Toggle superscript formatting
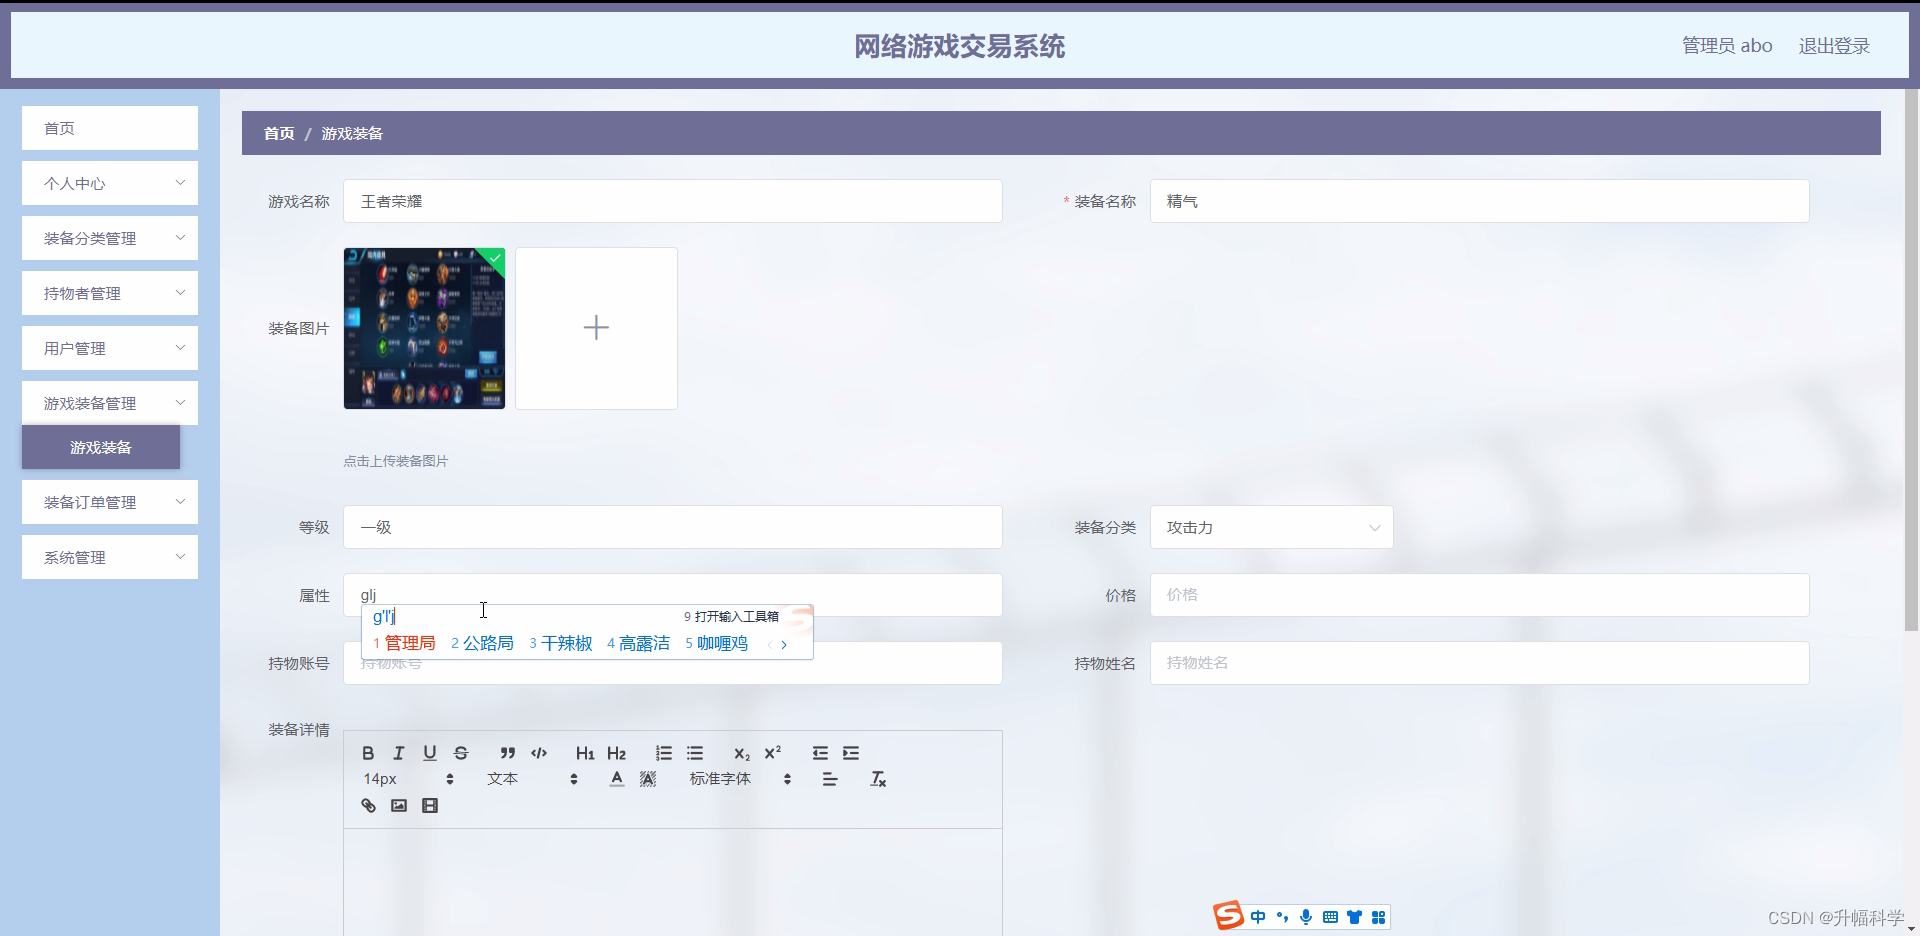This screenshot has height=936, width=1920. coord(773,753)
